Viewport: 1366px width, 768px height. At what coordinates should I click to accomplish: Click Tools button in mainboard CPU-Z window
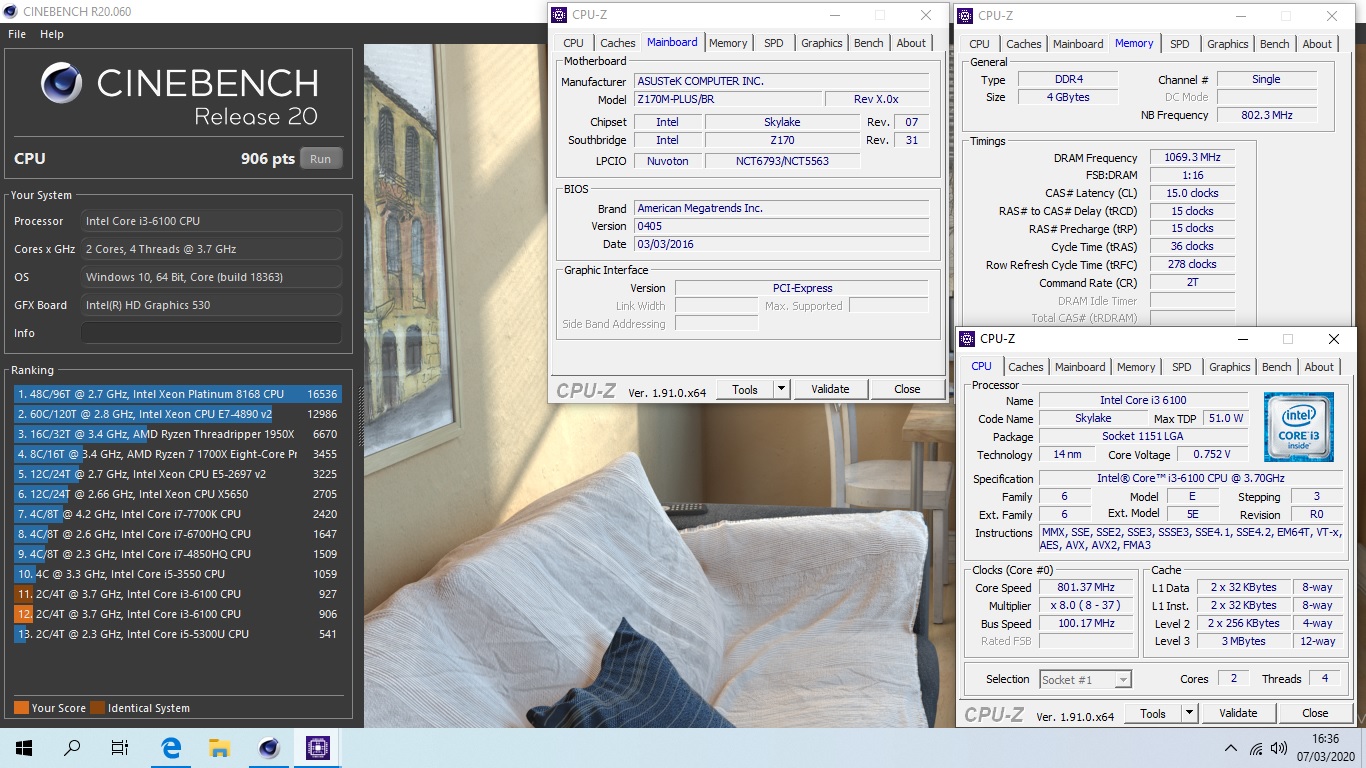(745, 389)
